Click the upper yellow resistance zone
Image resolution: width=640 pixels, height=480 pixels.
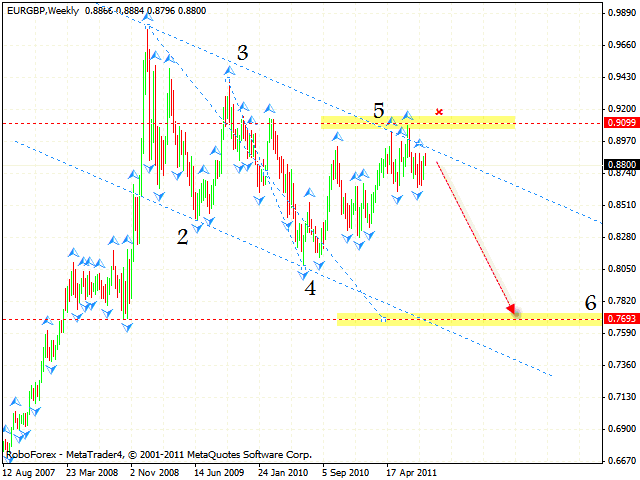coord(418,122)
